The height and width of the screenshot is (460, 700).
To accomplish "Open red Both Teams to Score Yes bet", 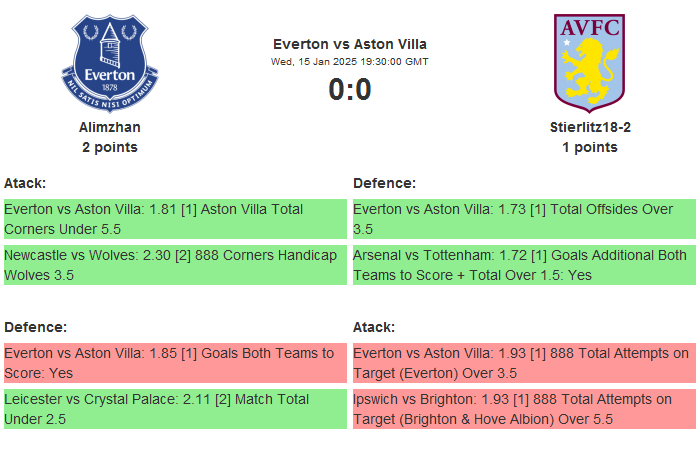I will [x=174, y=363].
